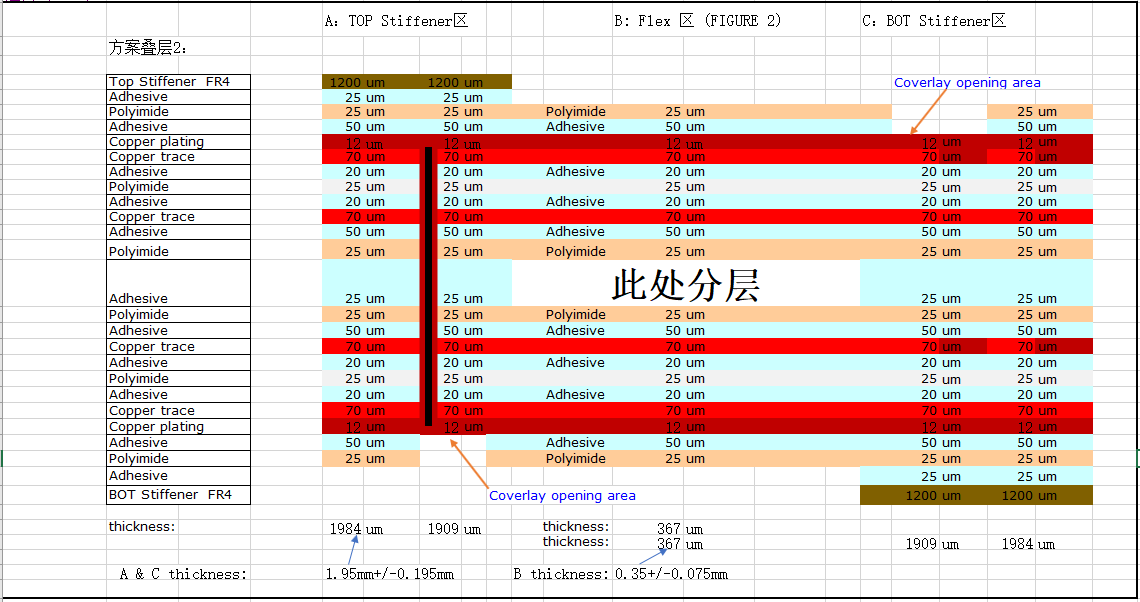Click the A & C thickness label
The width and height of the screenshot is (1140, 602).
click(183, 574)
